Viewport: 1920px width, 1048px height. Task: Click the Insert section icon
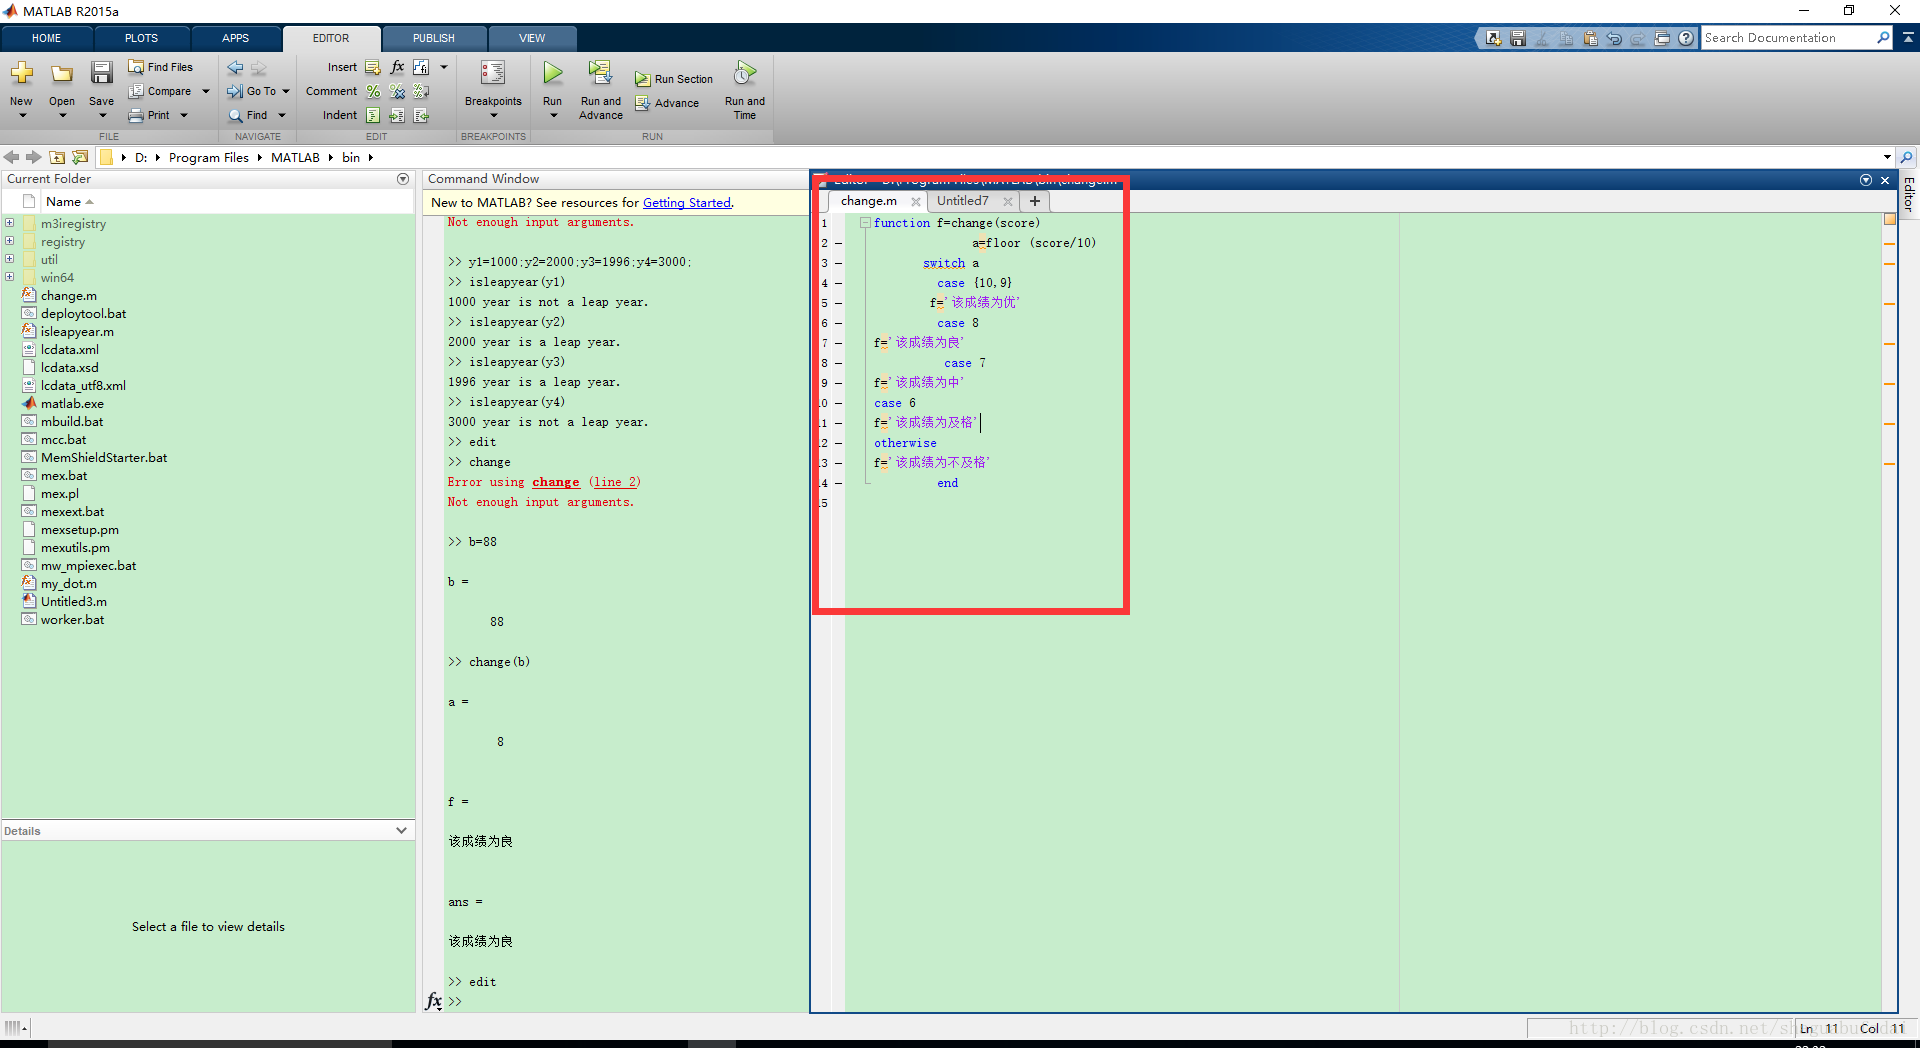click(x=373, y=67)
